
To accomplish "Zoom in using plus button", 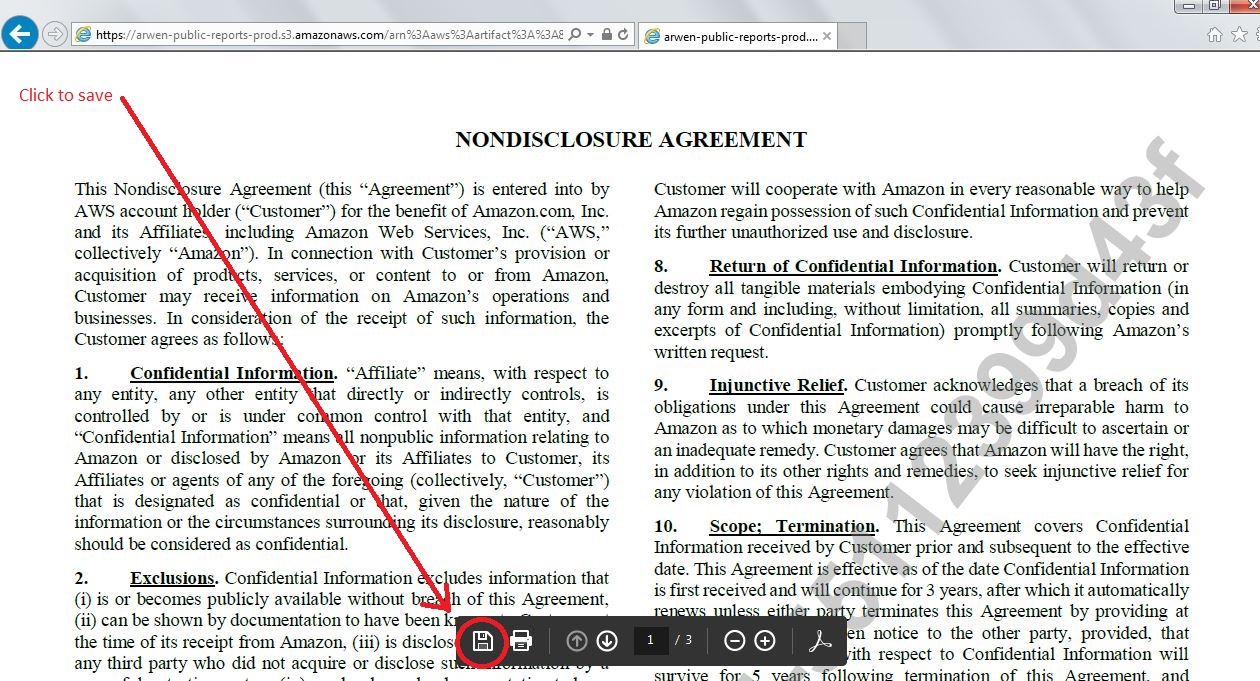I will (765, 641).
